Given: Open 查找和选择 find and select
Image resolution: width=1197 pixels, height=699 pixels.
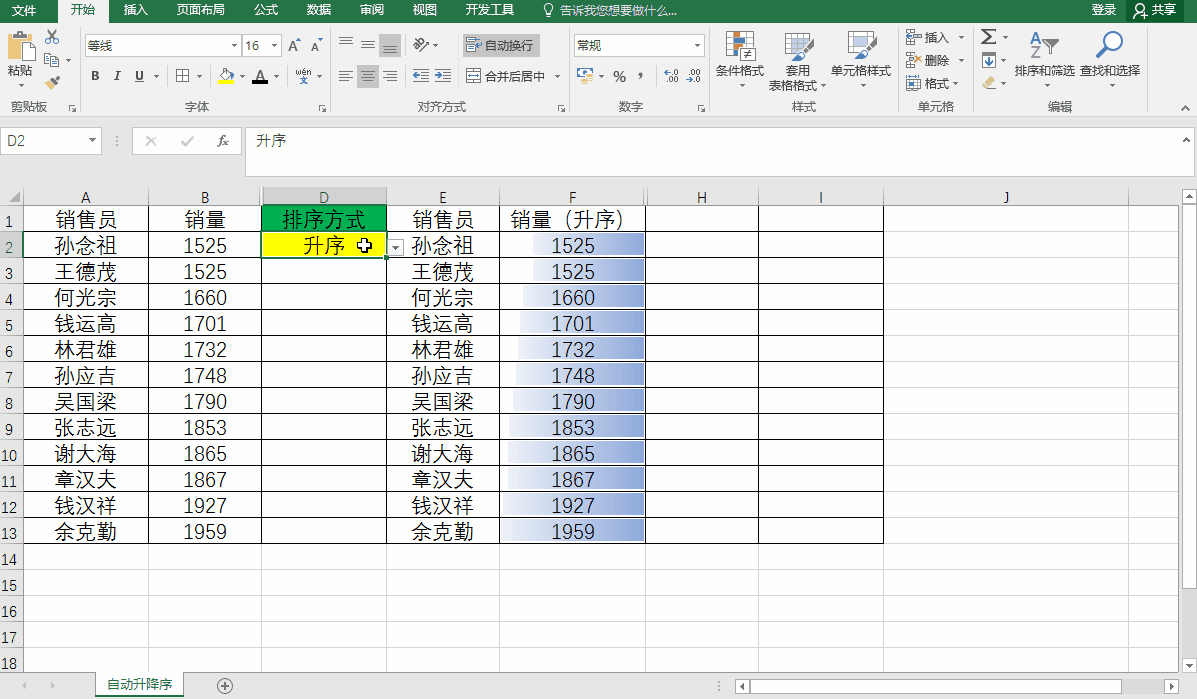Looking at the screenshot, I should [1109, 59].
